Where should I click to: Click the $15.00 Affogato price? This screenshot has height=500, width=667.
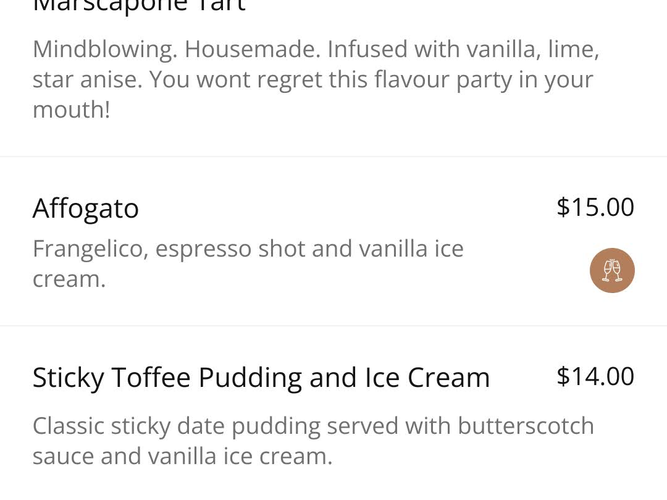(x=595, y=207)
